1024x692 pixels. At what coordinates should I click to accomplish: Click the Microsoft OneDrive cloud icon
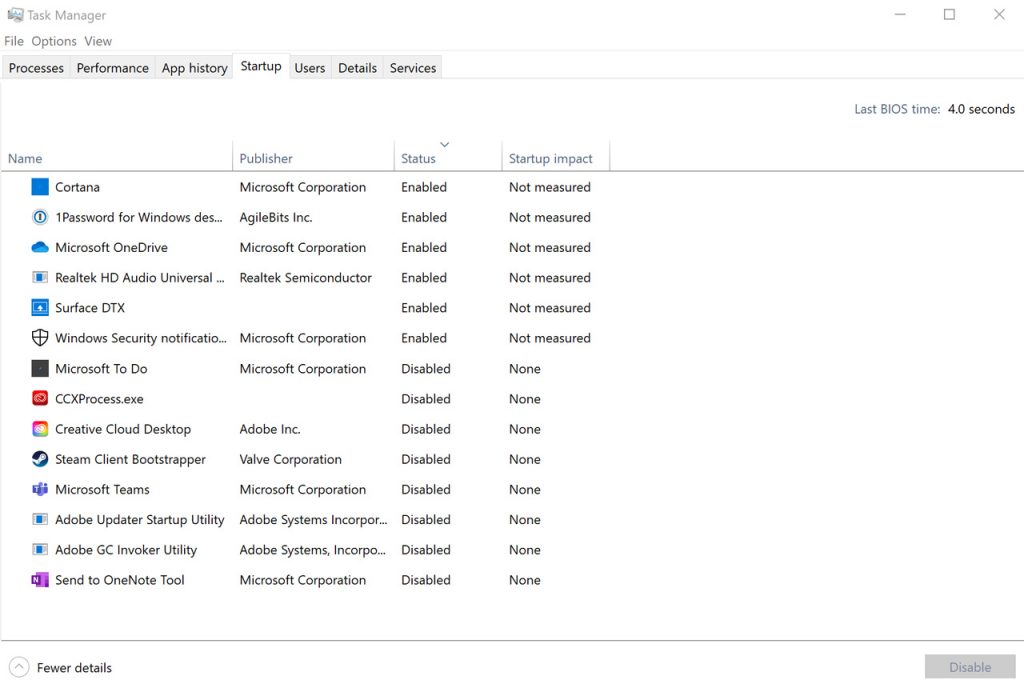point(40,247)
